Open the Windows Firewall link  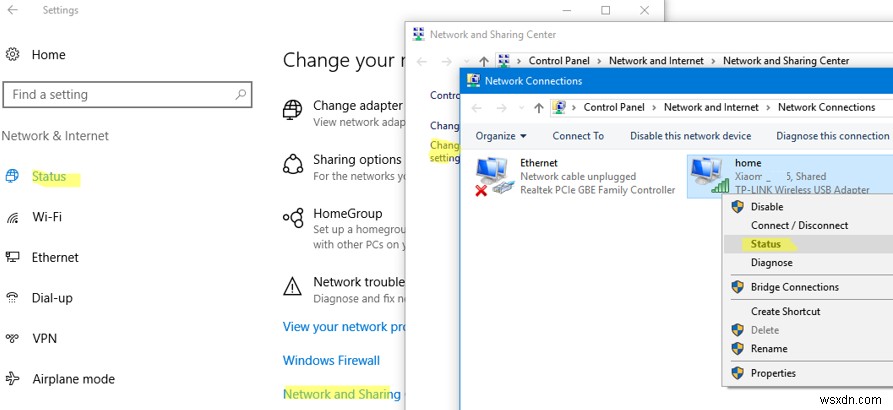click(x=331, y=360)
